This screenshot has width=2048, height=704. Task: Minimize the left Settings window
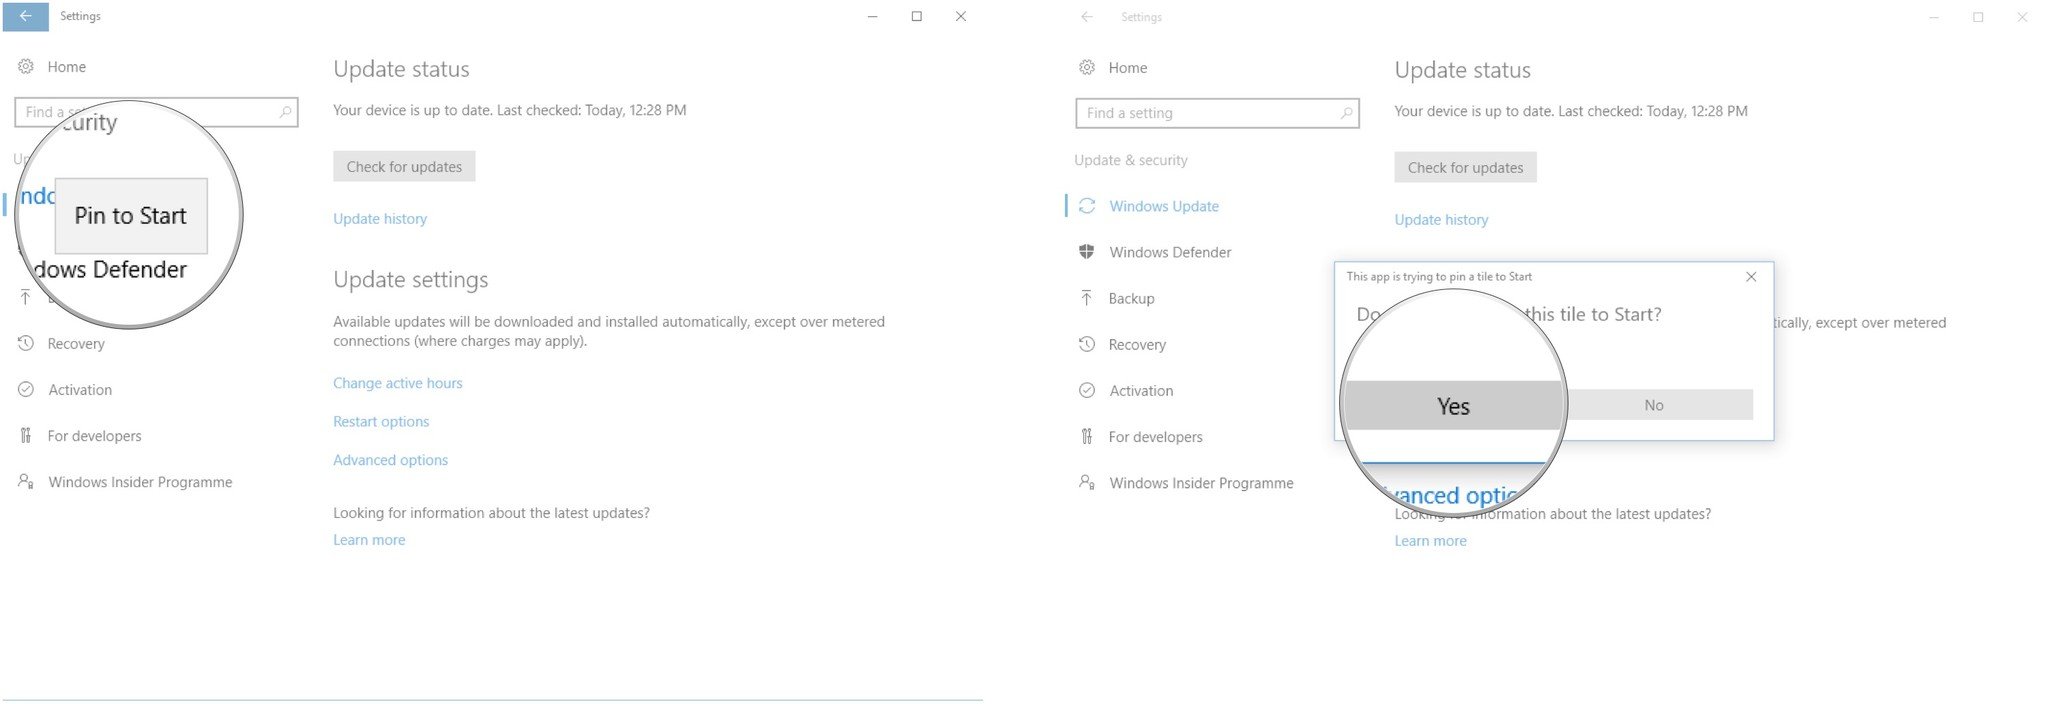872,16
